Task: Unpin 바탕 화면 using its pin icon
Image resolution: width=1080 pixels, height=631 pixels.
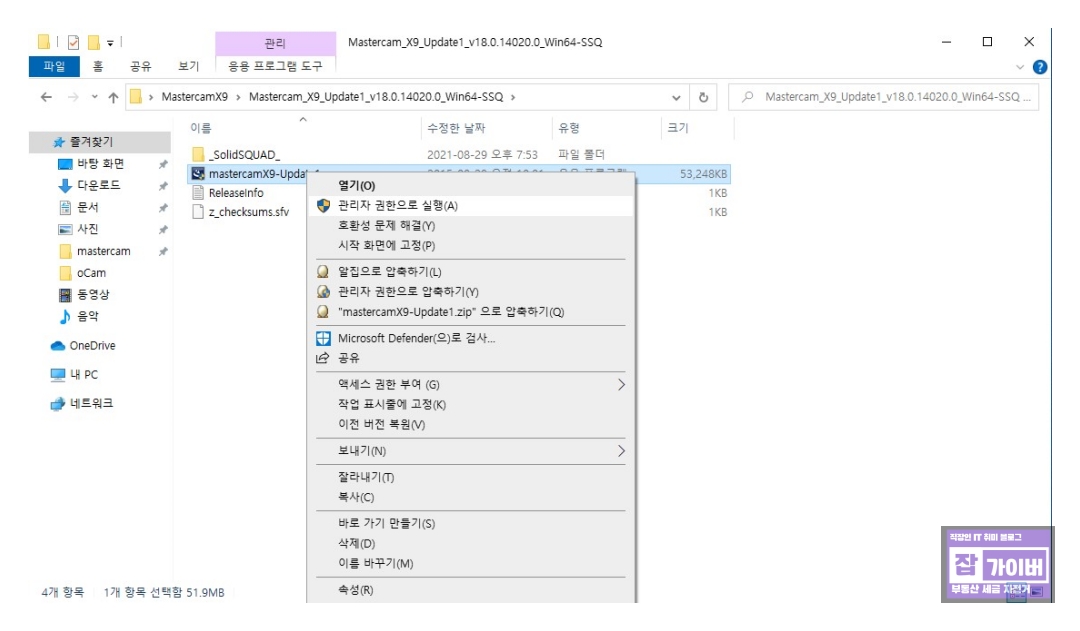Action: click(x=163, y=164)
